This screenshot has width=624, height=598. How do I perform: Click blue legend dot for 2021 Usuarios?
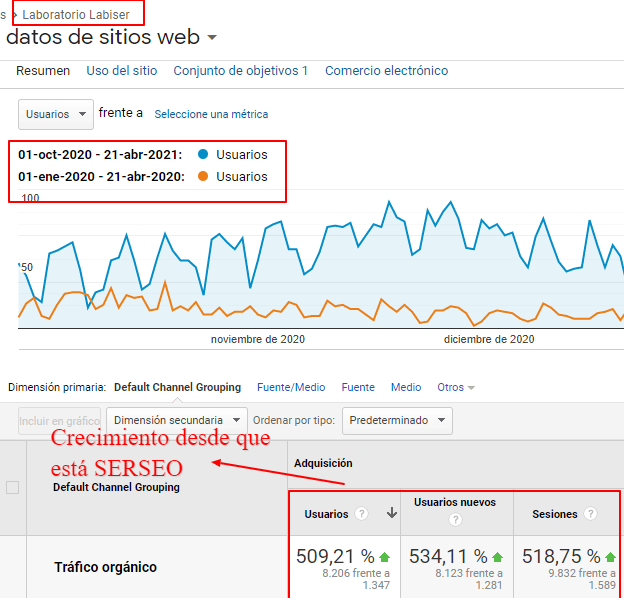tap(203, 155)
